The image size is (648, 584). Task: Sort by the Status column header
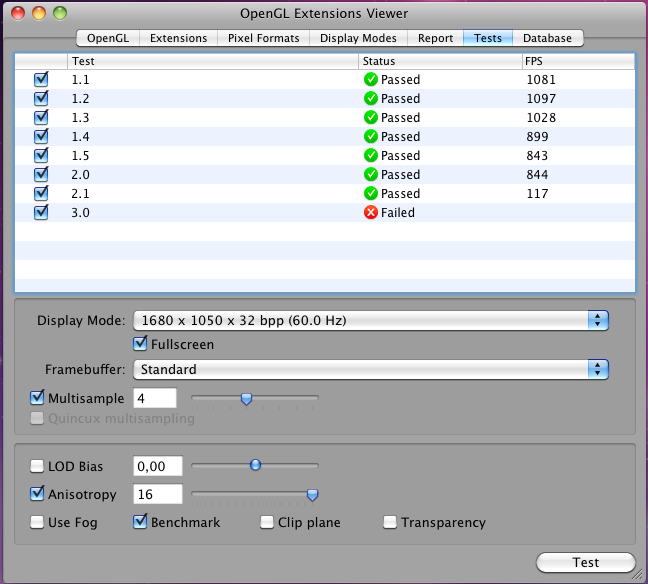click(x=440, y=61)
